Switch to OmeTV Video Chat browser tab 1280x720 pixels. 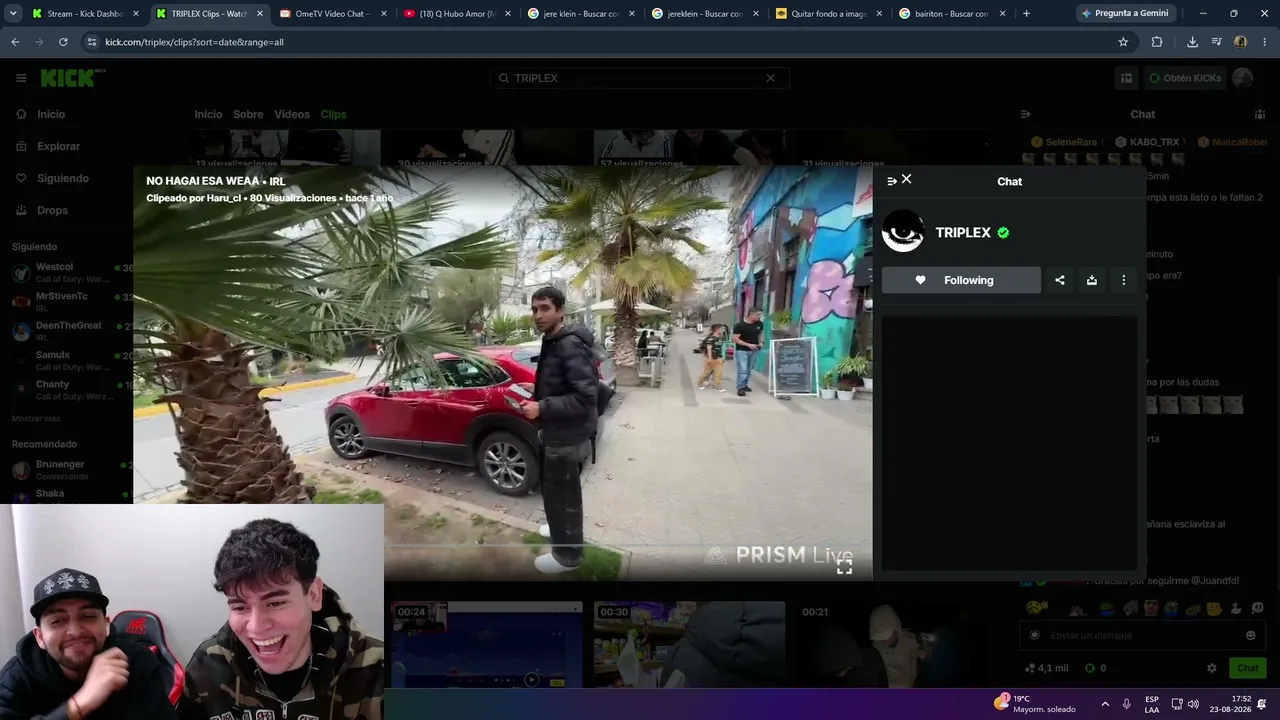click(x=332, y=14)
